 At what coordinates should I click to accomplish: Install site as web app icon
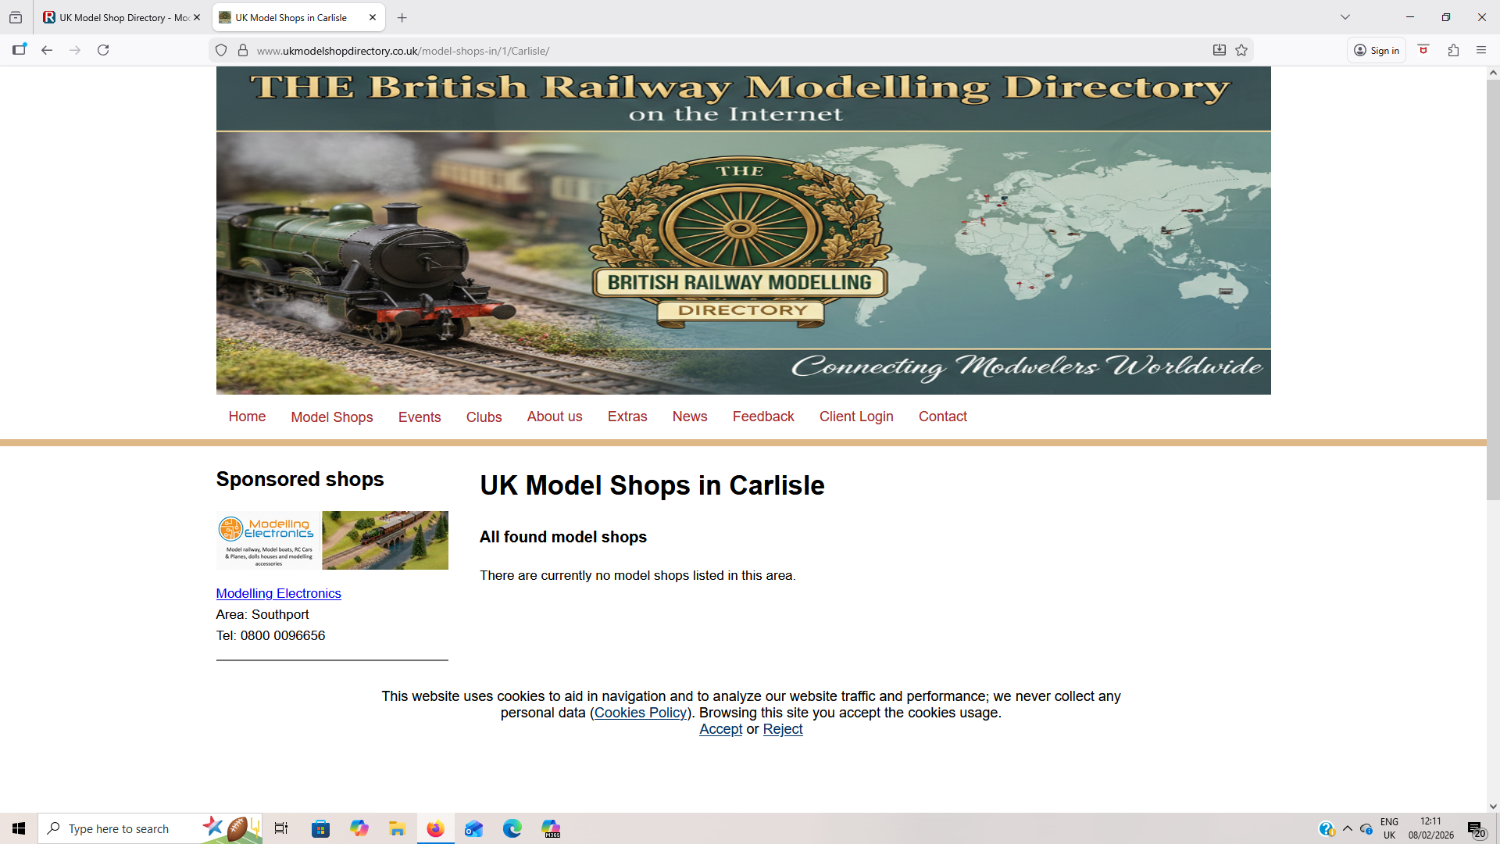[1219, 50]
